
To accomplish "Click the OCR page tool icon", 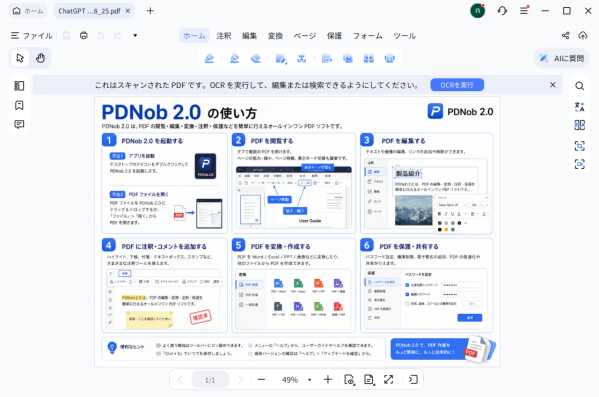I will pos(327,59).
